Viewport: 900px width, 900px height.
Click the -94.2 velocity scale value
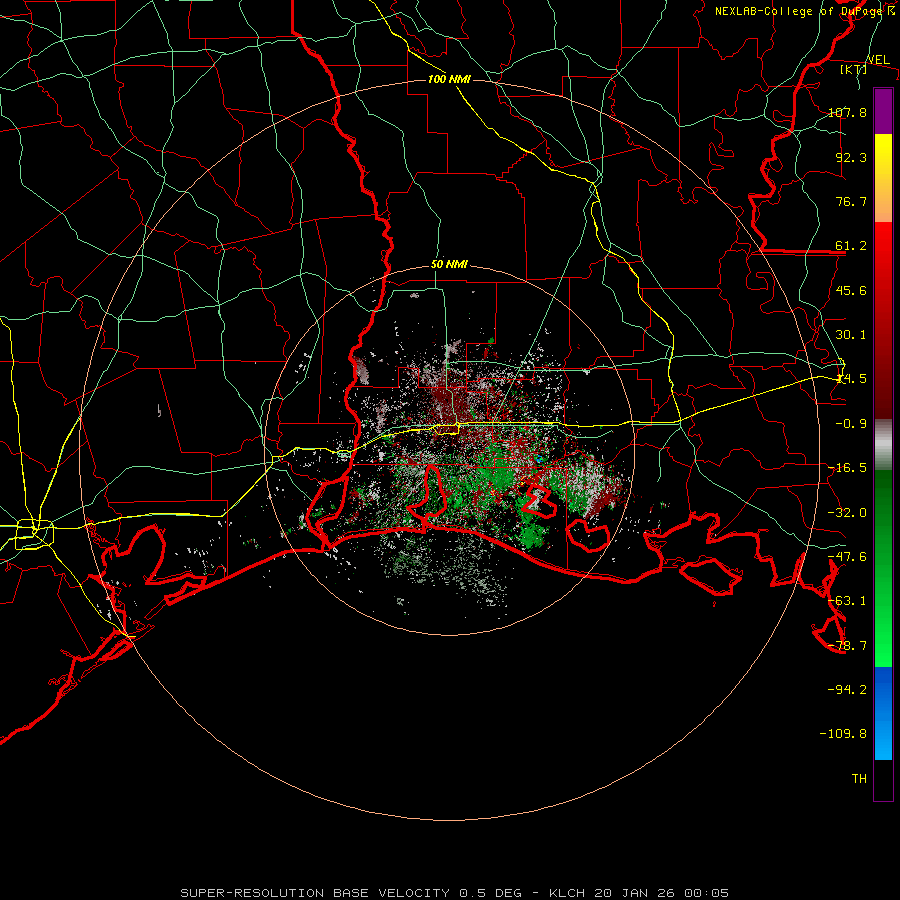[x=847, y=689]
